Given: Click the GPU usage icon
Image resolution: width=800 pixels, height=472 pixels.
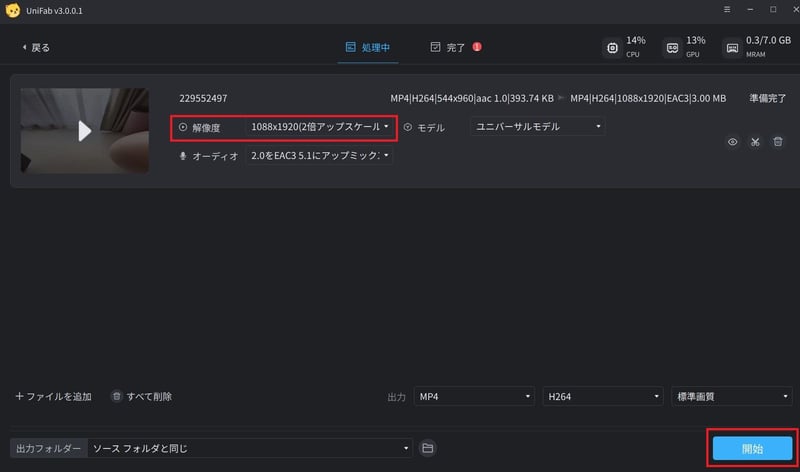Looking at the screenshot, I should coord(672,47).
